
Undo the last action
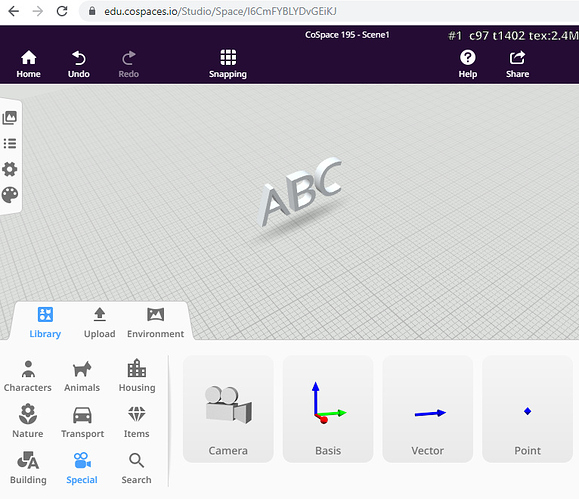tap(79, 64)
